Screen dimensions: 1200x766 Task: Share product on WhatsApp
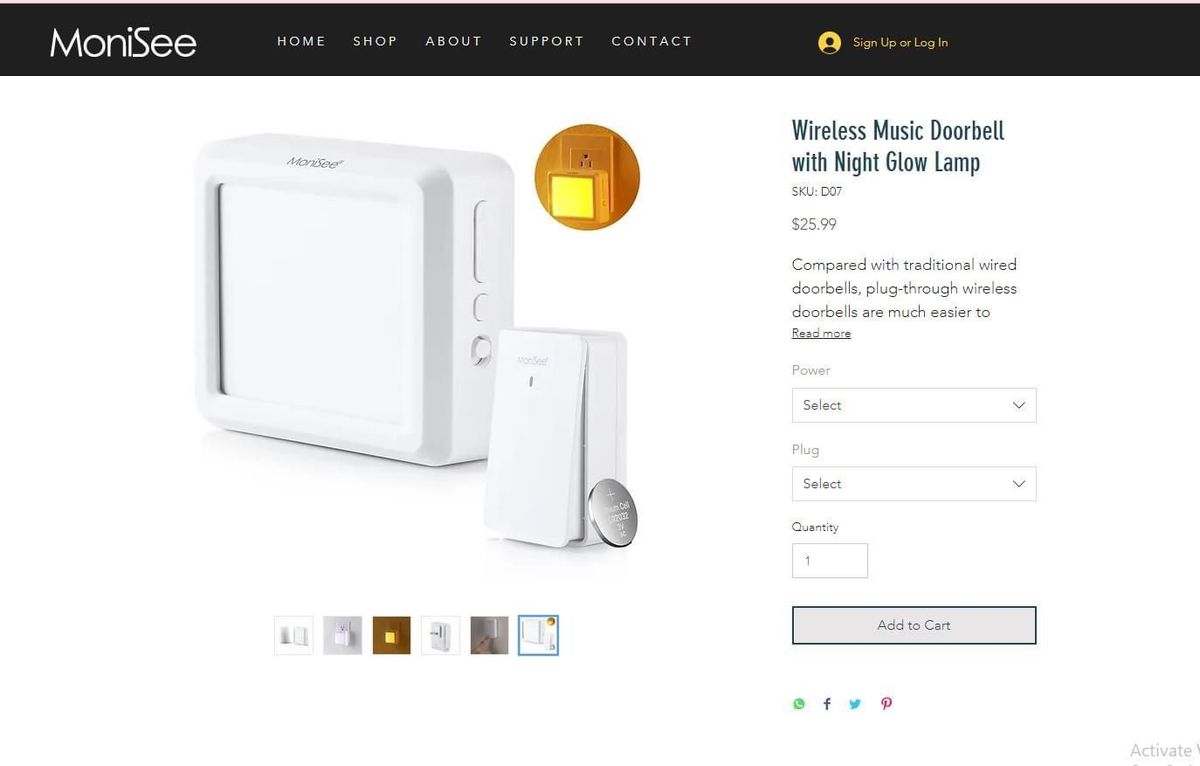tap(799, 704)
